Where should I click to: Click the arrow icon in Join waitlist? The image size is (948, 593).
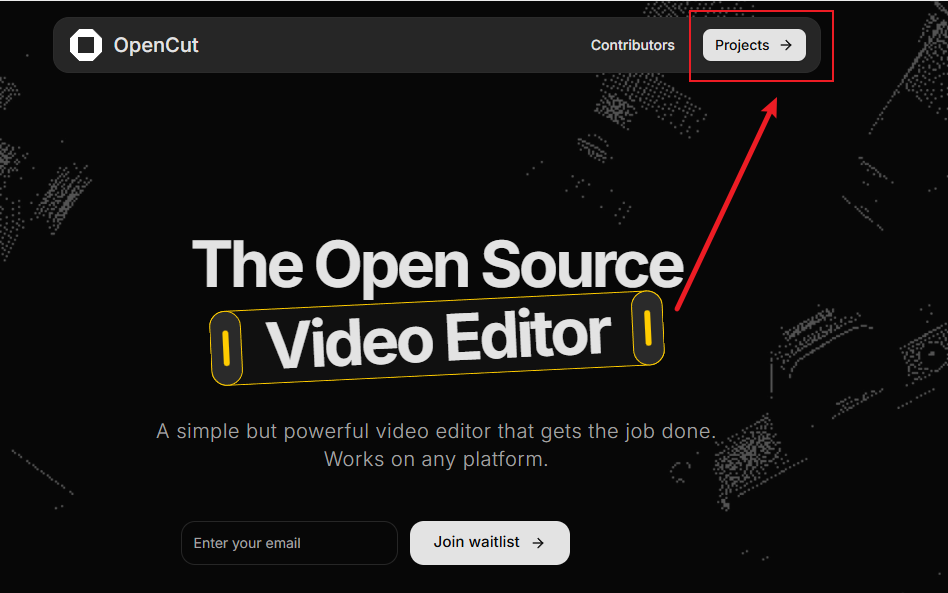point(538,543)
